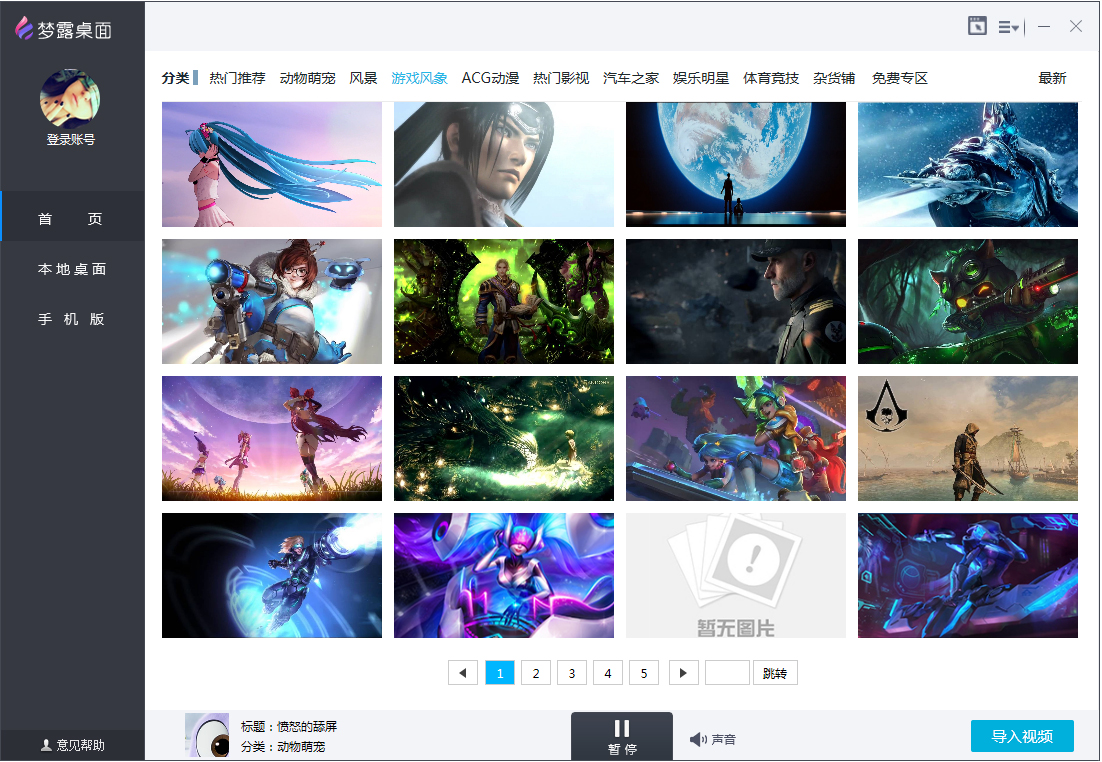
Task: Click the page number input before 跳转
Action: (x=728, y=672)
